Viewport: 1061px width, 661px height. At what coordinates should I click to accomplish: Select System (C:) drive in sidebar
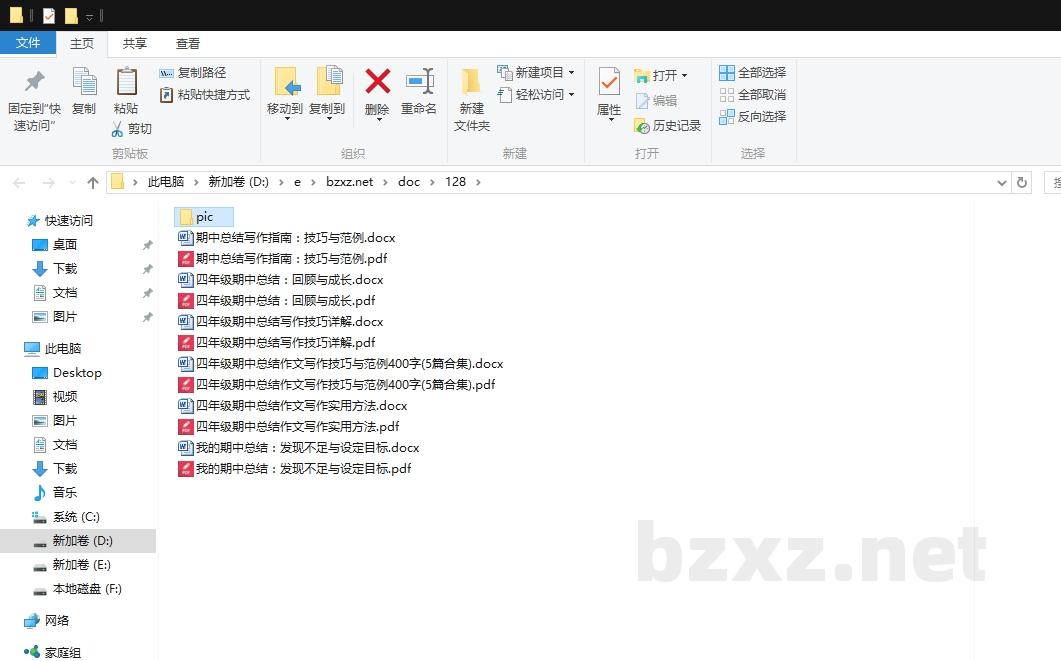[76, 517]
